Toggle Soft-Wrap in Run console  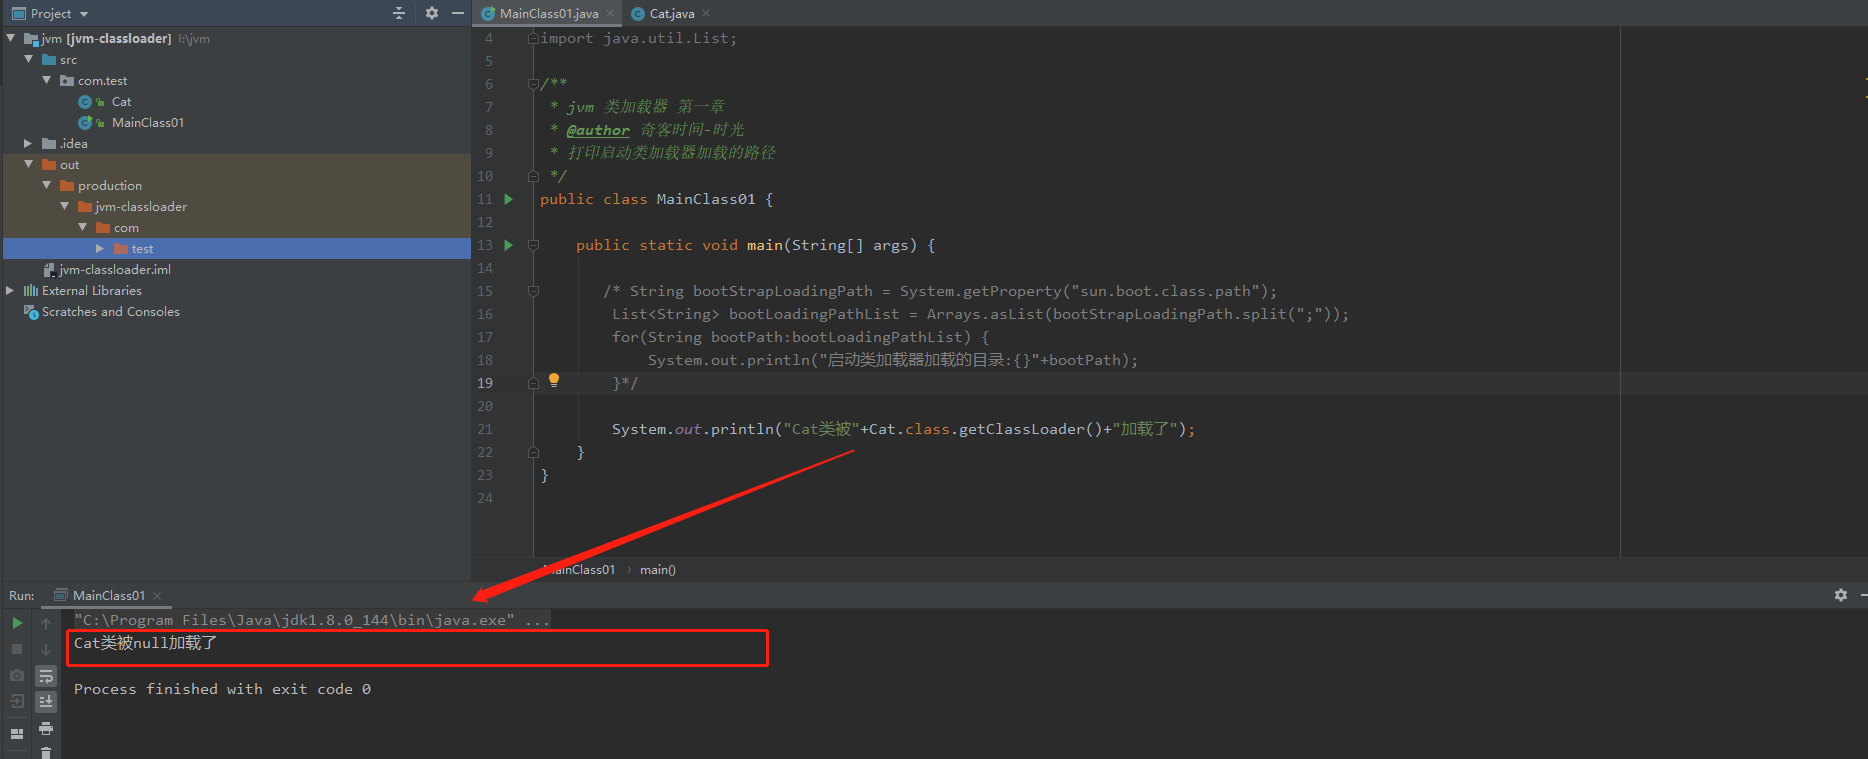46,676
